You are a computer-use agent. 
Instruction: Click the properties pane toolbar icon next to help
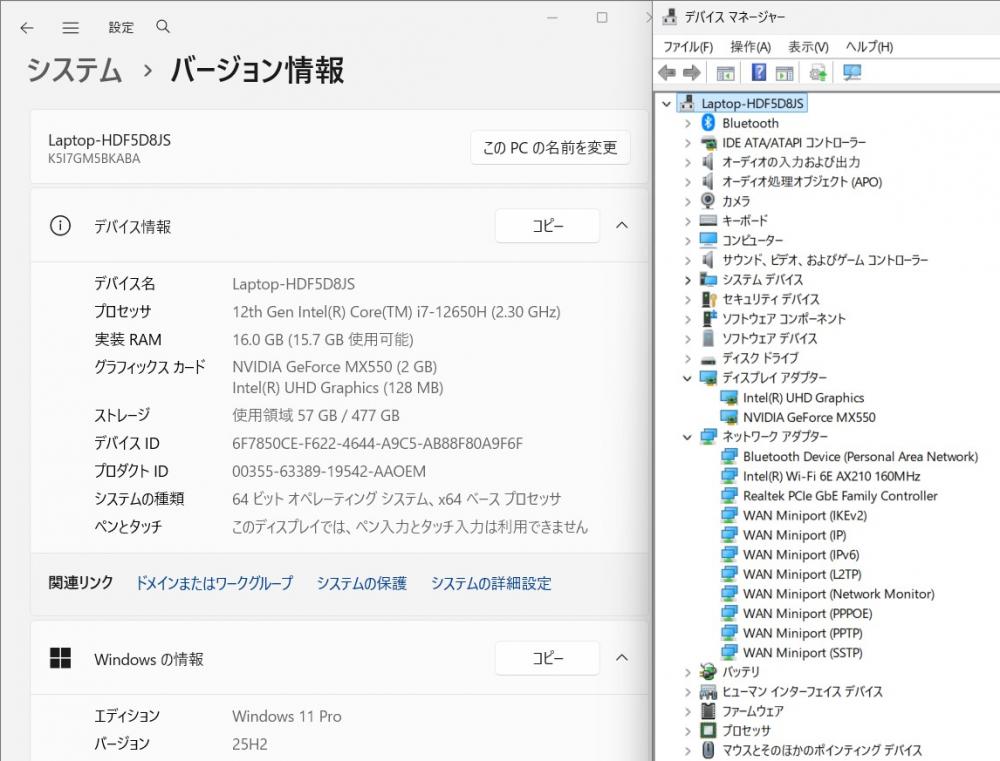click(x=784, y=73)
